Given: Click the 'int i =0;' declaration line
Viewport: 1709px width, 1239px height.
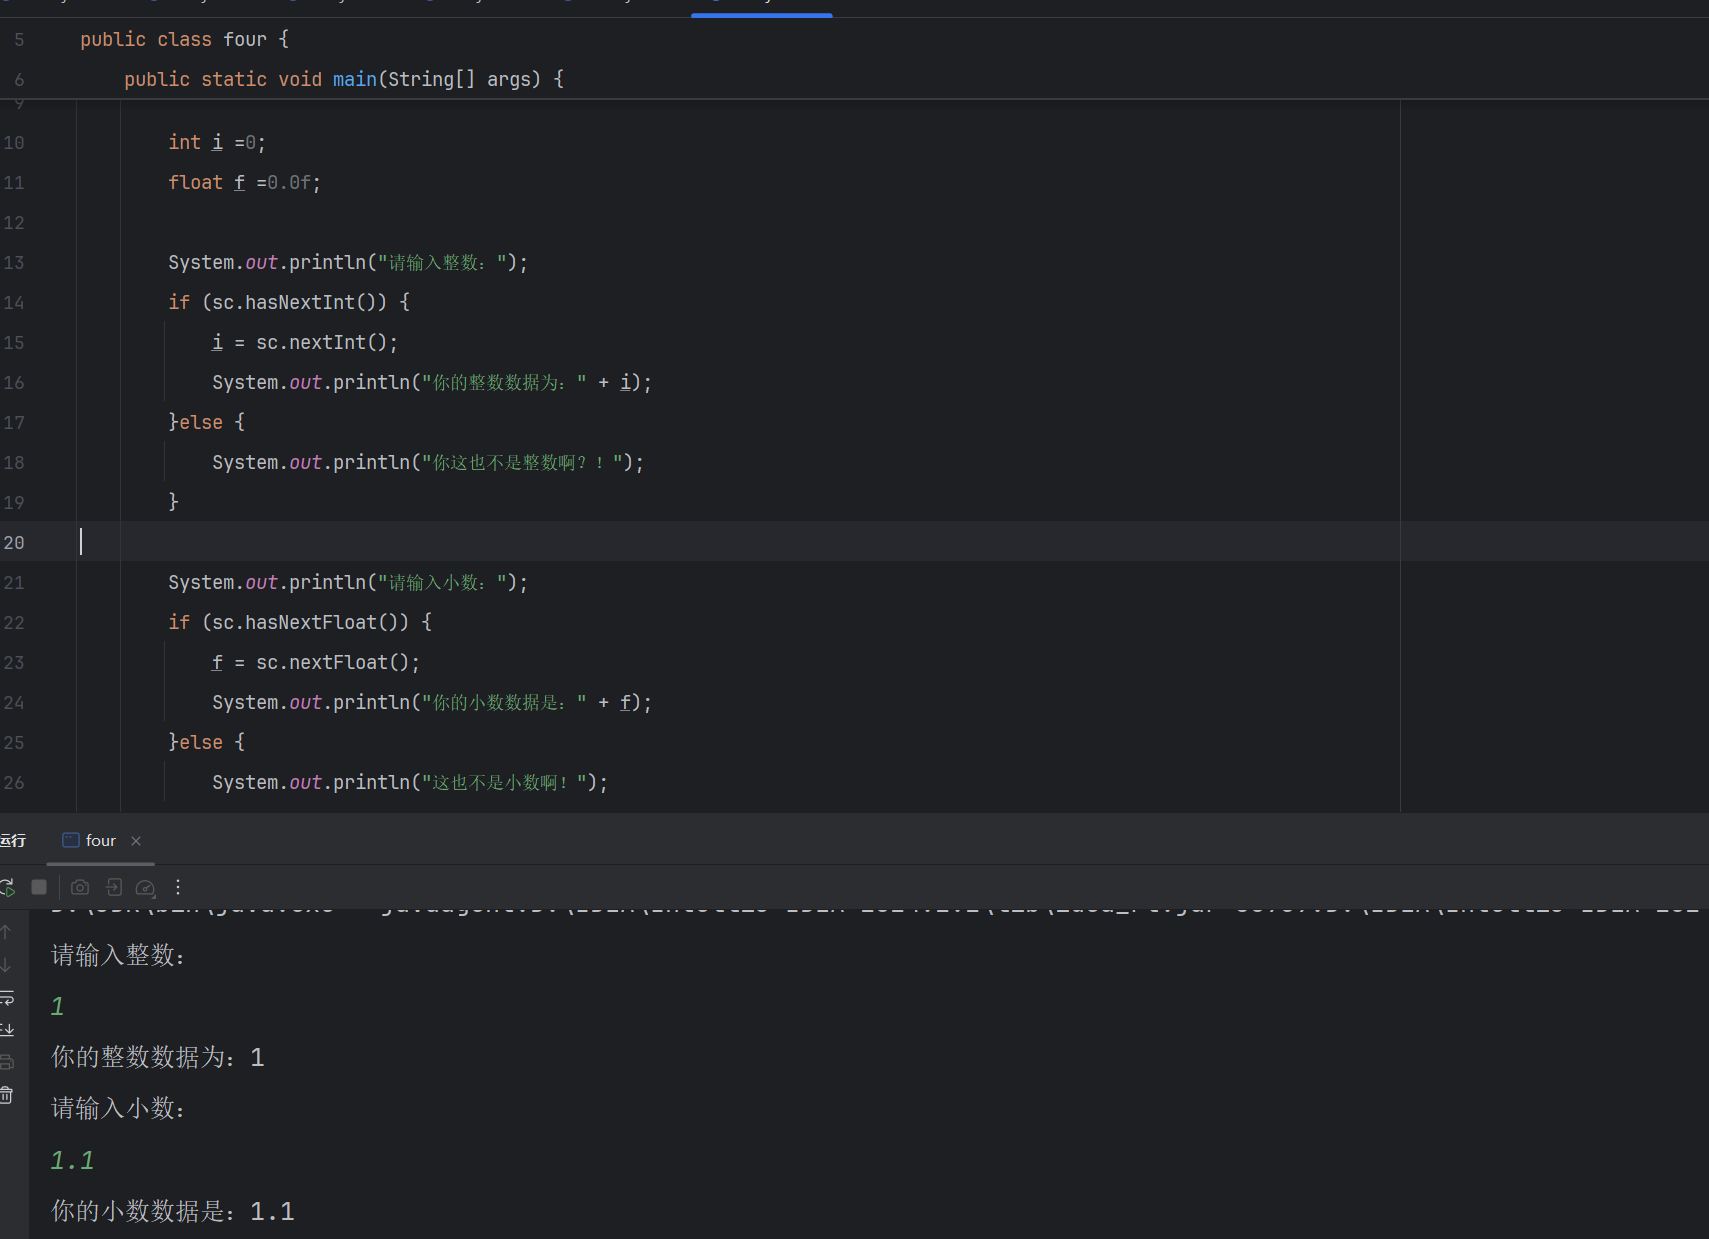Looking at the screenshot, I should click(217, 143).
